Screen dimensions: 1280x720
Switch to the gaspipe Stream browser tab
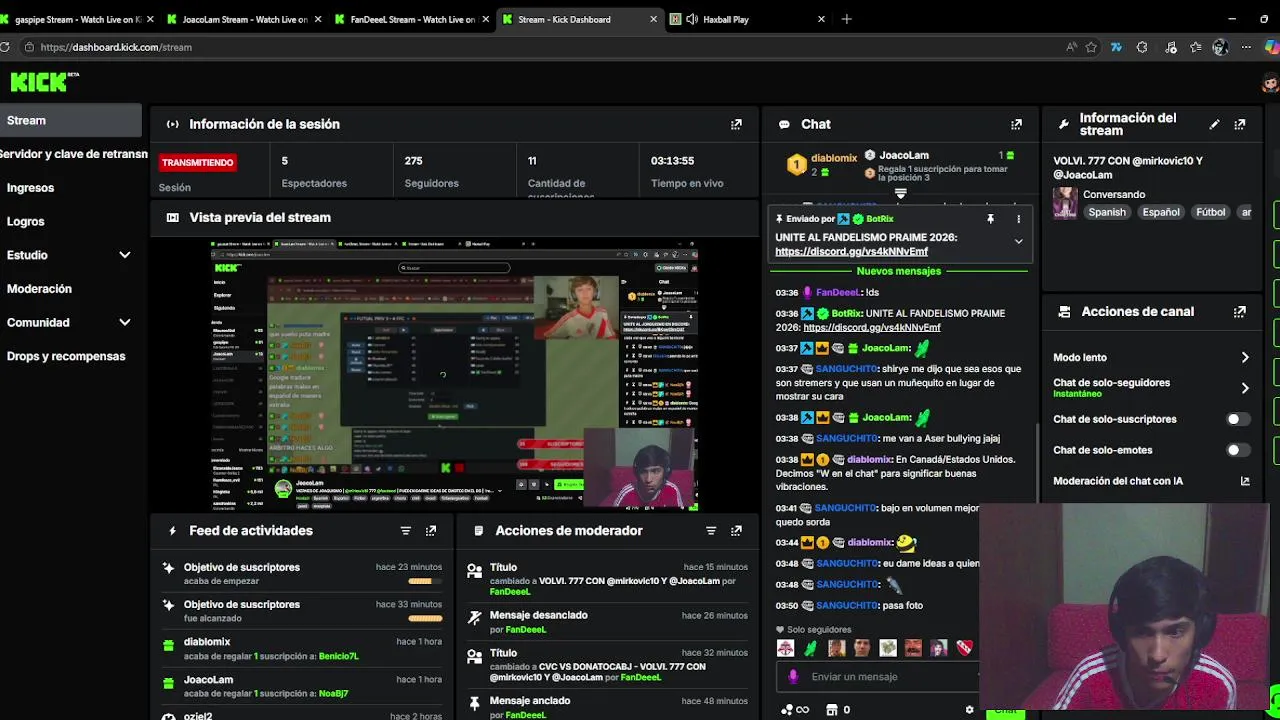tap(77, 19)
